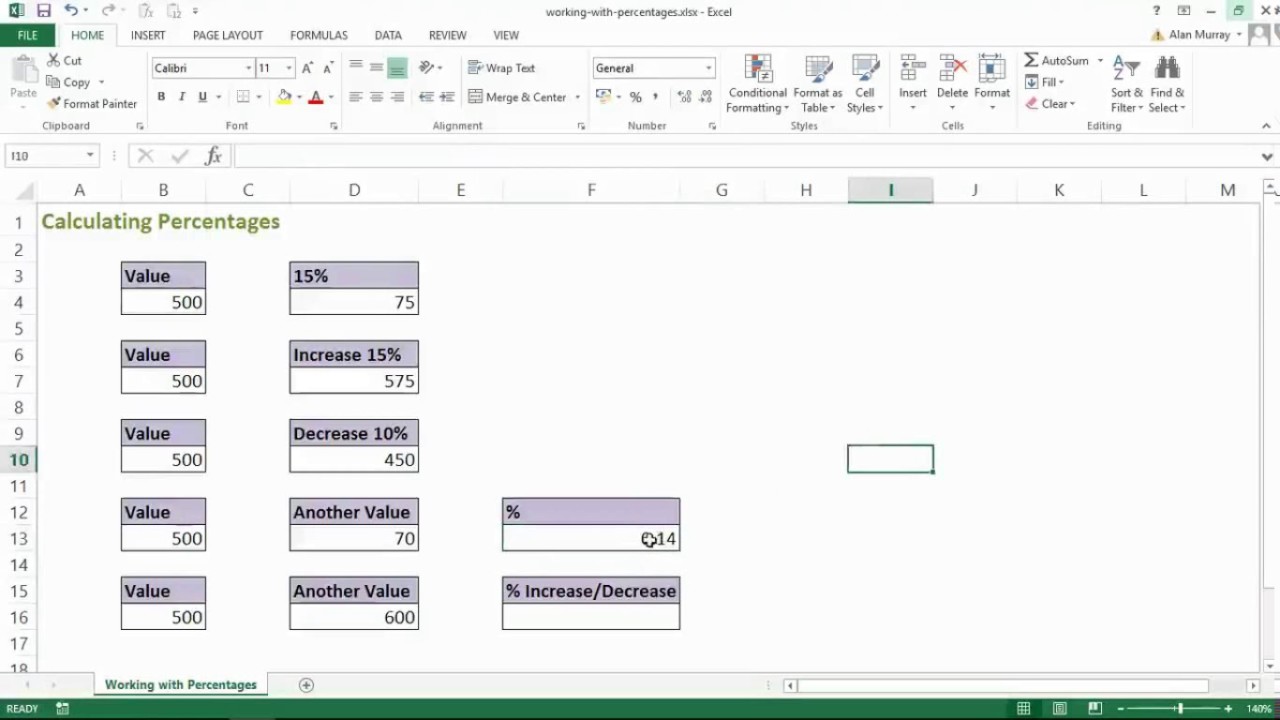1280x720 pixels.
Task: Click the Insert Function fx icon
Action: click(x=213, y=156)
